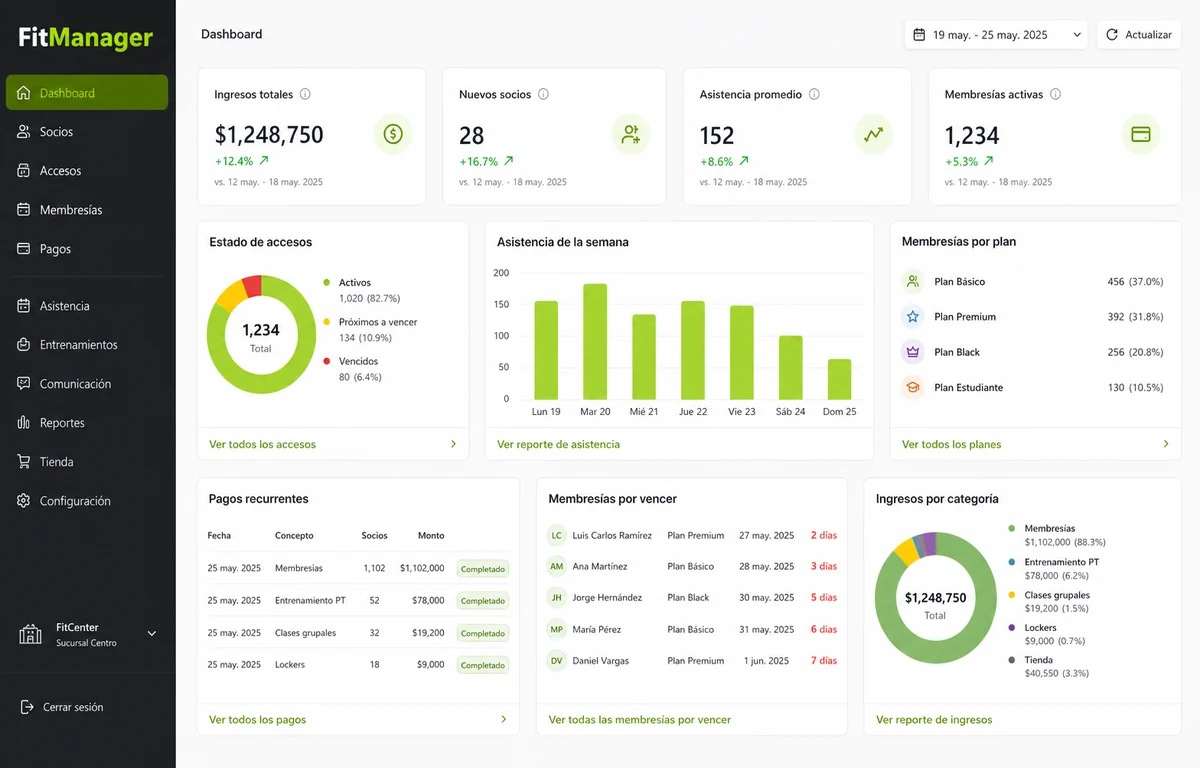Click the +12.4% change under Ingresos totales

coord(234,161)
